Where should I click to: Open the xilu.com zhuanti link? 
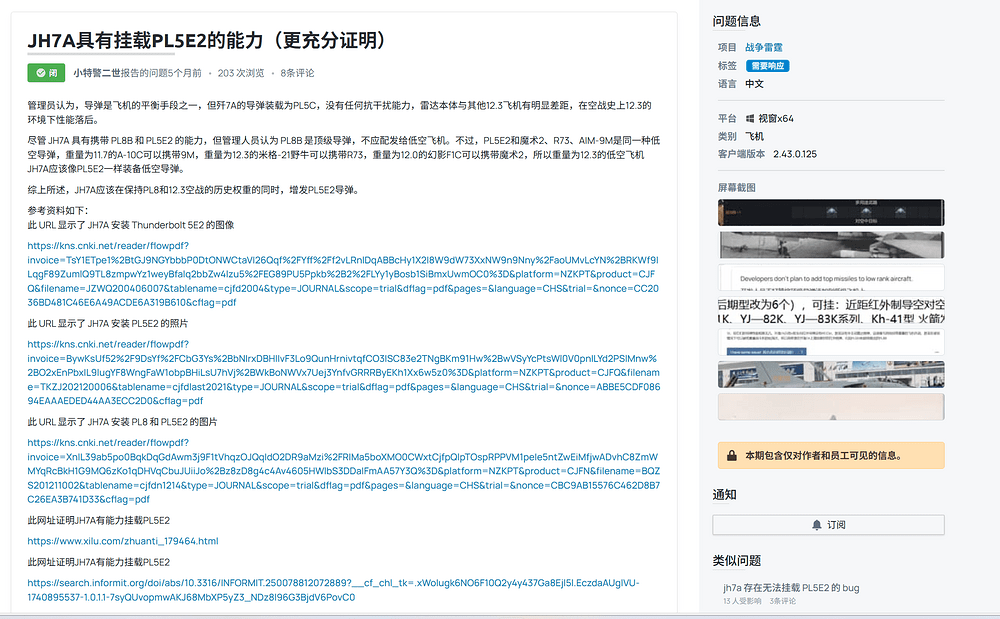(123, 541)
